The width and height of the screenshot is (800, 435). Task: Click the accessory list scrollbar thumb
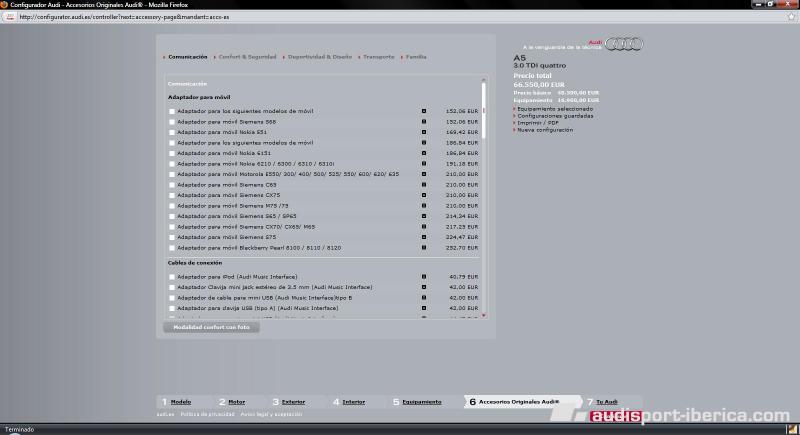(x=484, y=111)
